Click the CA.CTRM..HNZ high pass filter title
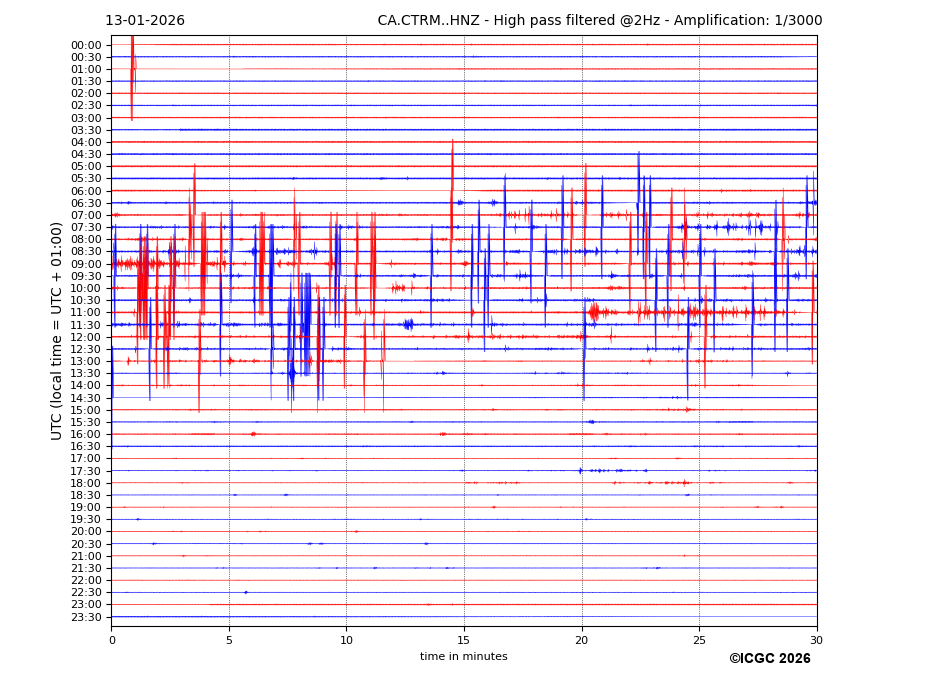 599,21
